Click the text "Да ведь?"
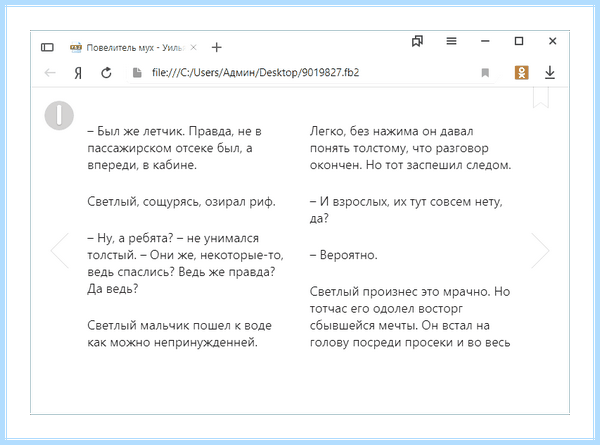 pyautogui.click(x=112, y=289)
